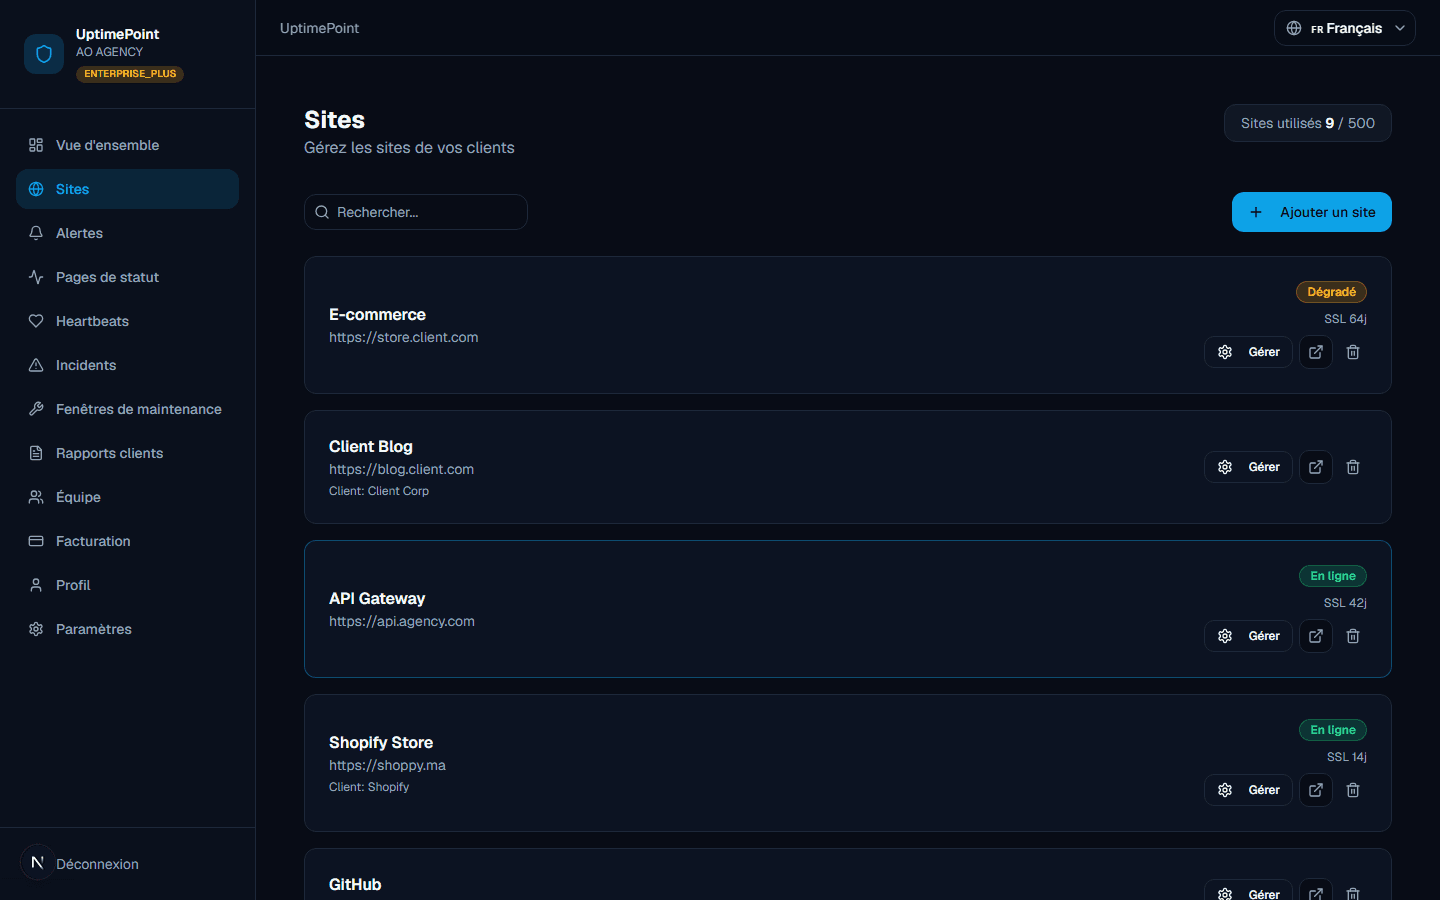
Task: Click the Gérer button for Client Blog
Action: click(x=1248, y=467)
